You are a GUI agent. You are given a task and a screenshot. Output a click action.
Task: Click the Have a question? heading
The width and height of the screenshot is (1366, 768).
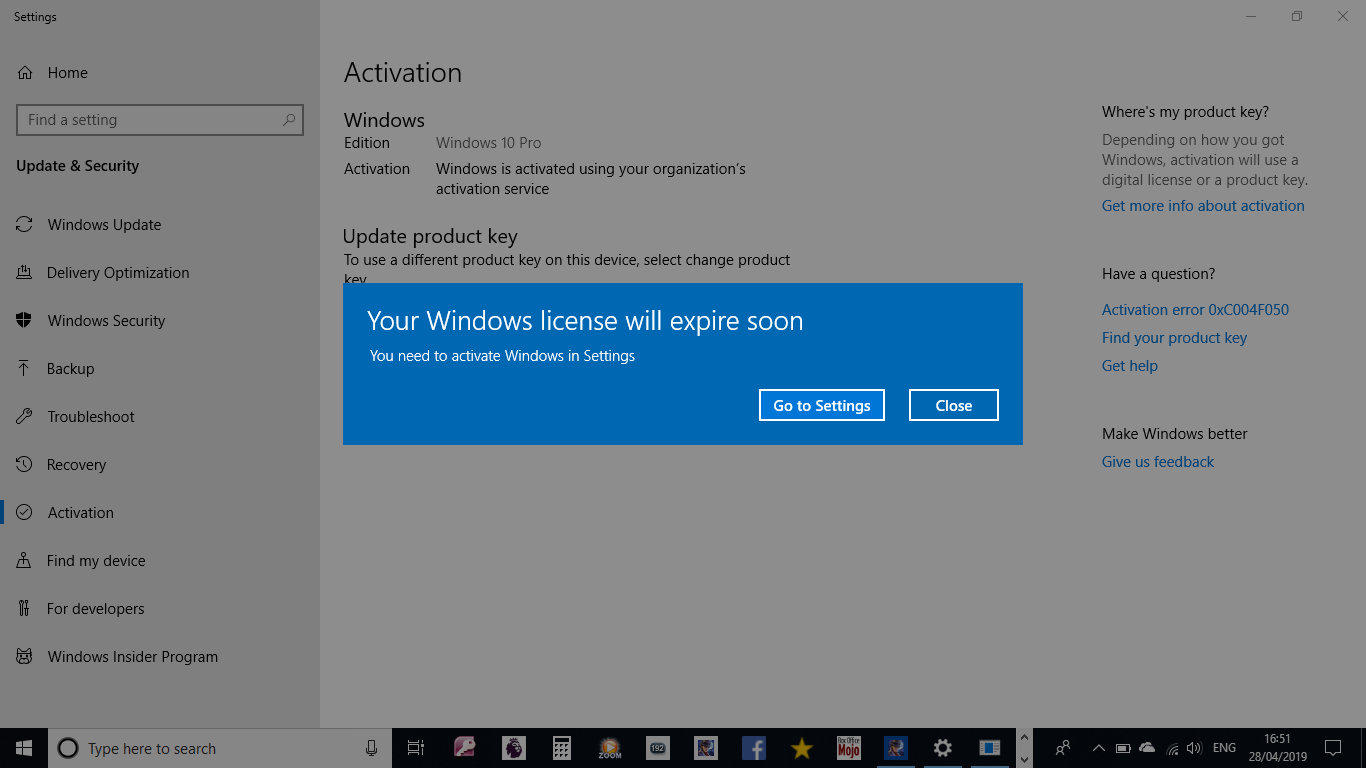tap(1158, 274)
